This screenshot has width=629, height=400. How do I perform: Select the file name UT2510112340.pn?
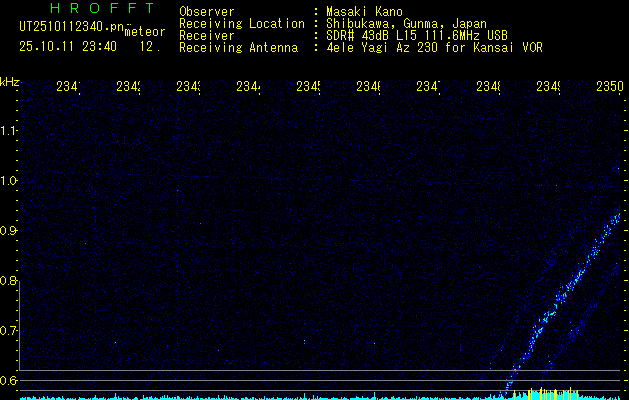click(x=71, y=27)
